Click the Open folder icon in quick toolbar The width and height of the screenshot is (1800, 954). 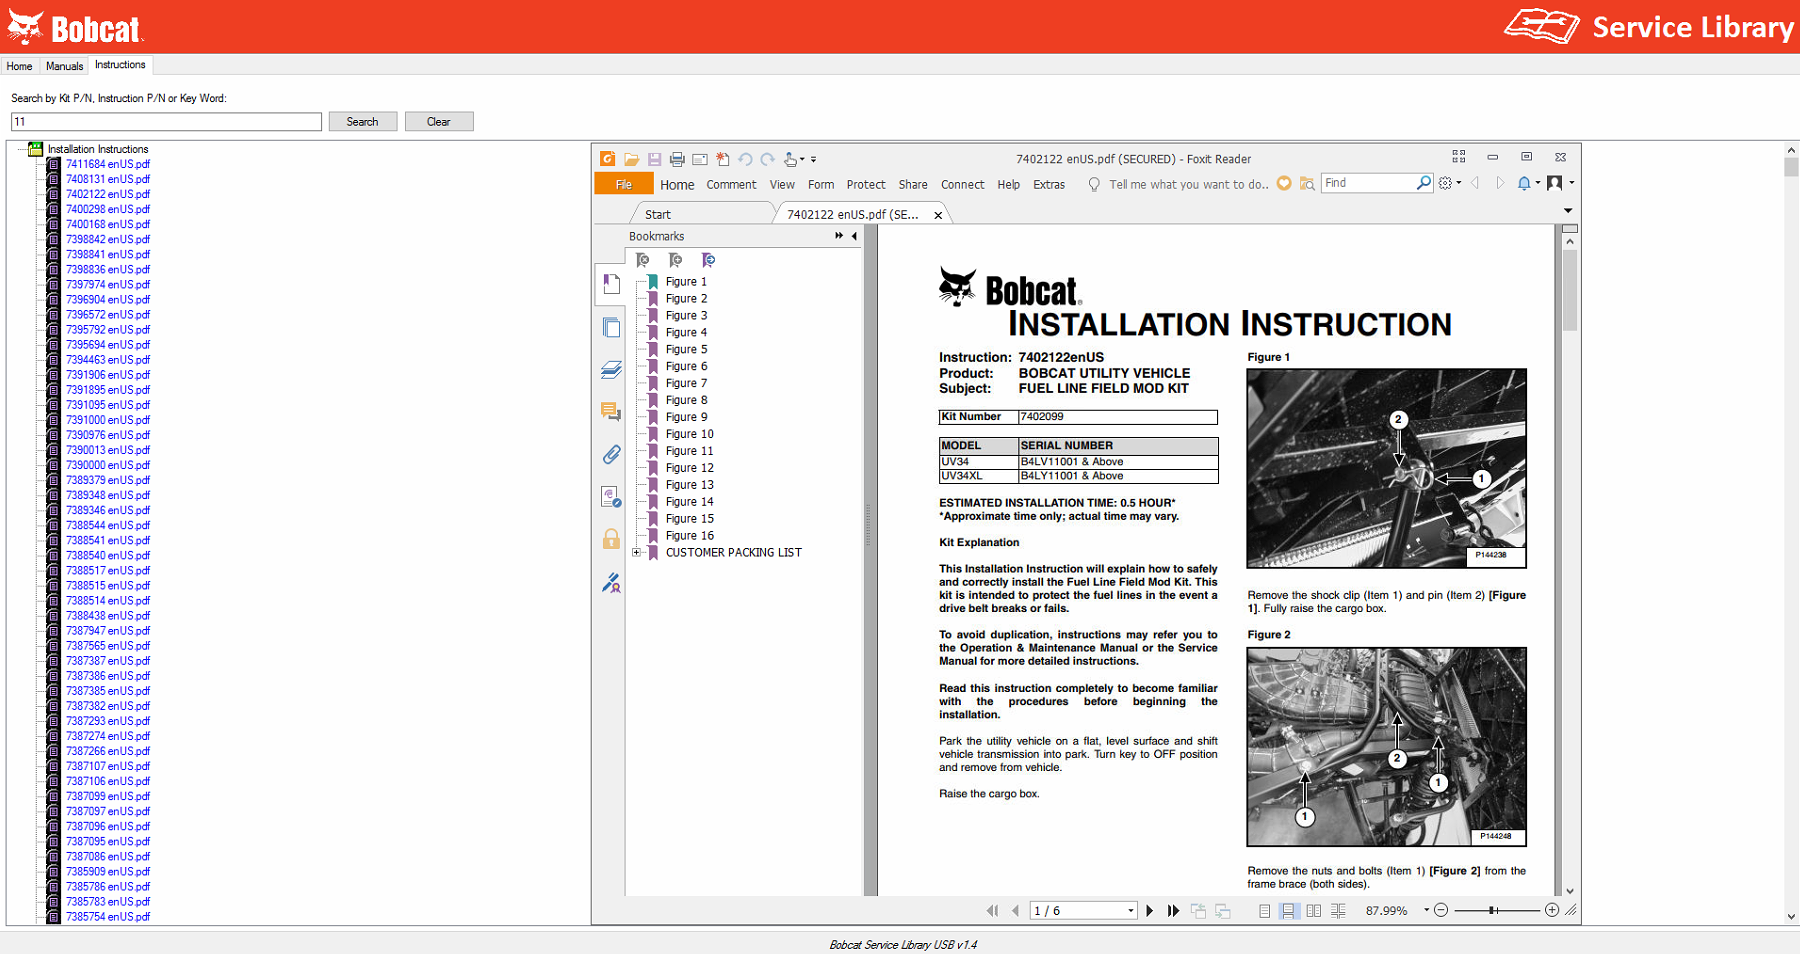pyautogui.click(x=631, y=159)
